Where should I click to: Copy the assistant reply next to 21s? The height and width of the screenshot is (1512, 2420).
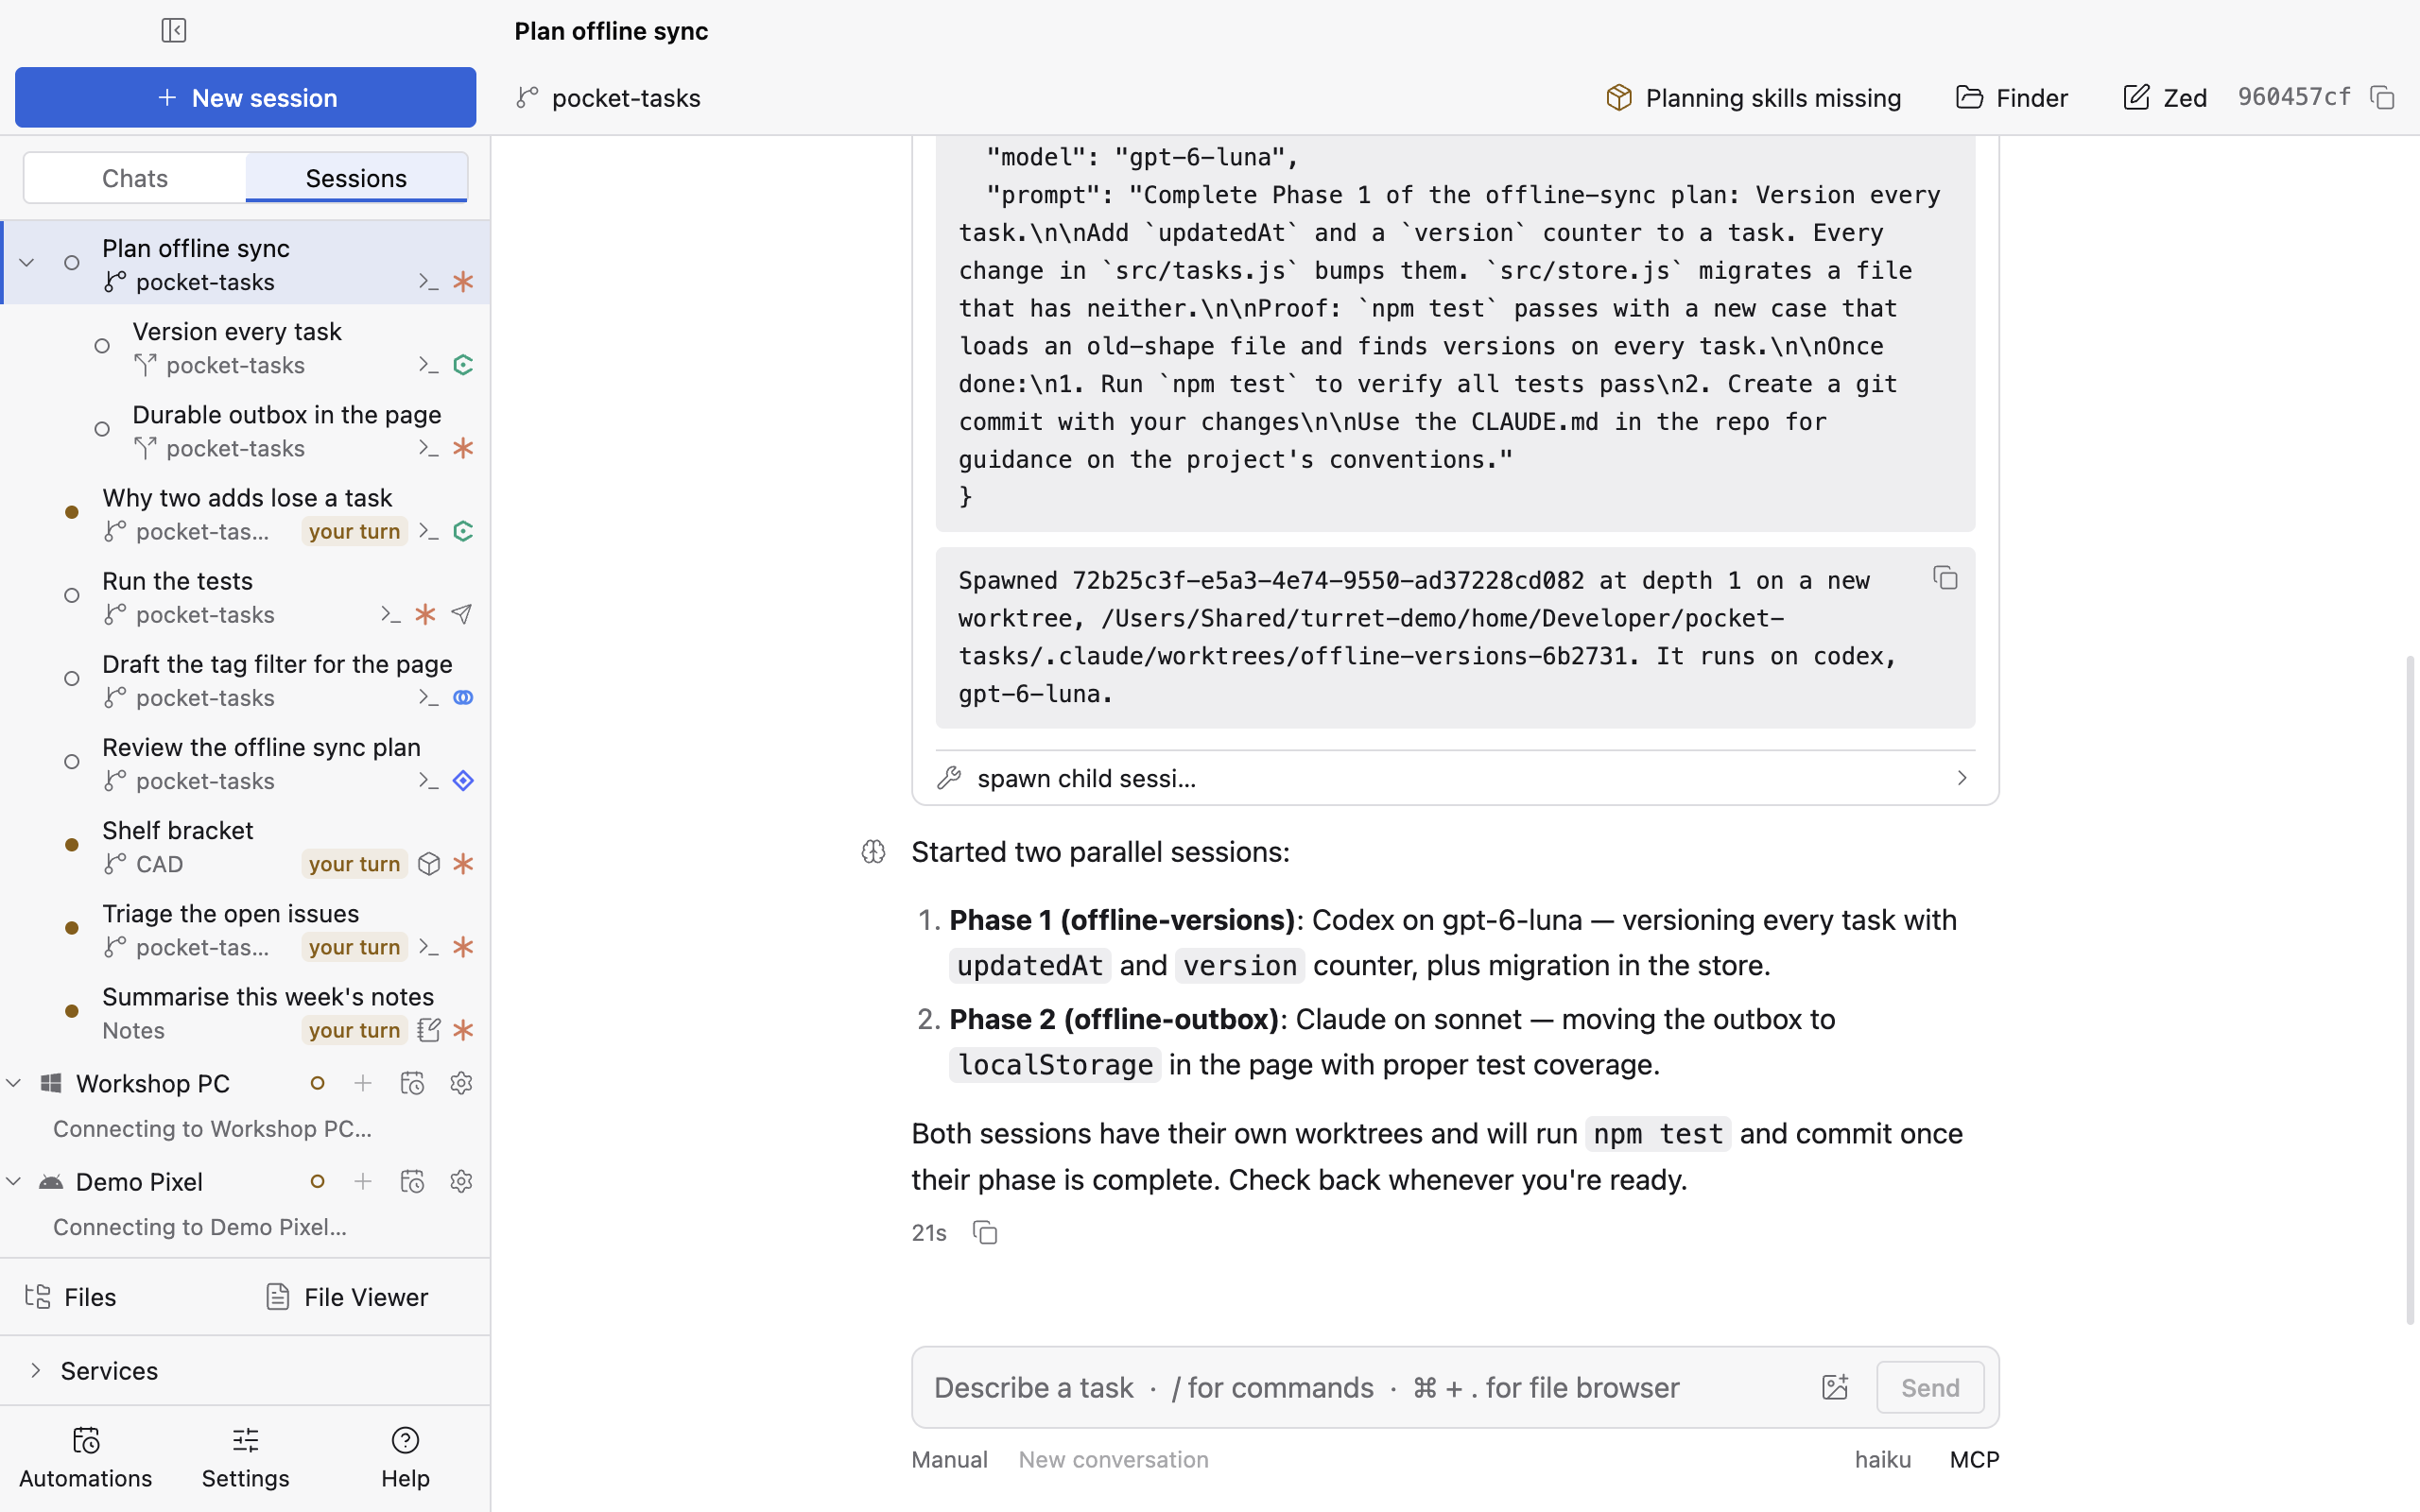coord(985,1232)
